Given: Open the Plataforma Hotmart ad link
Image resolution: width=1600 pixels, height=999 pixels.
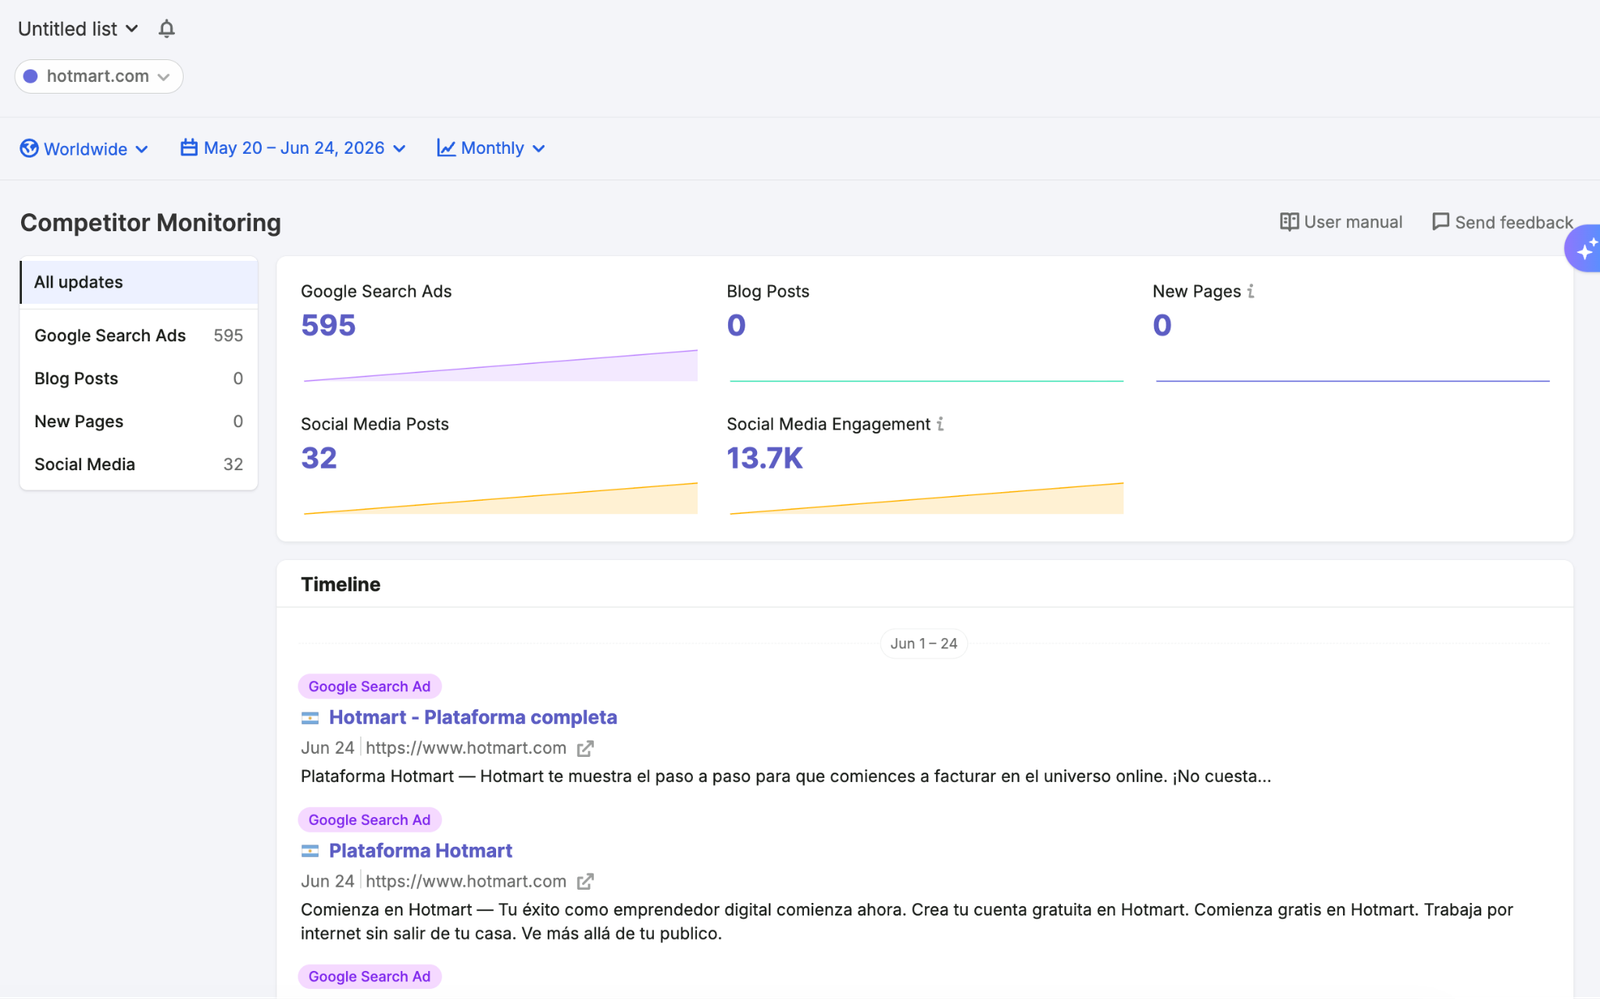Looking at the screenshot, I should tap(421, 850).
